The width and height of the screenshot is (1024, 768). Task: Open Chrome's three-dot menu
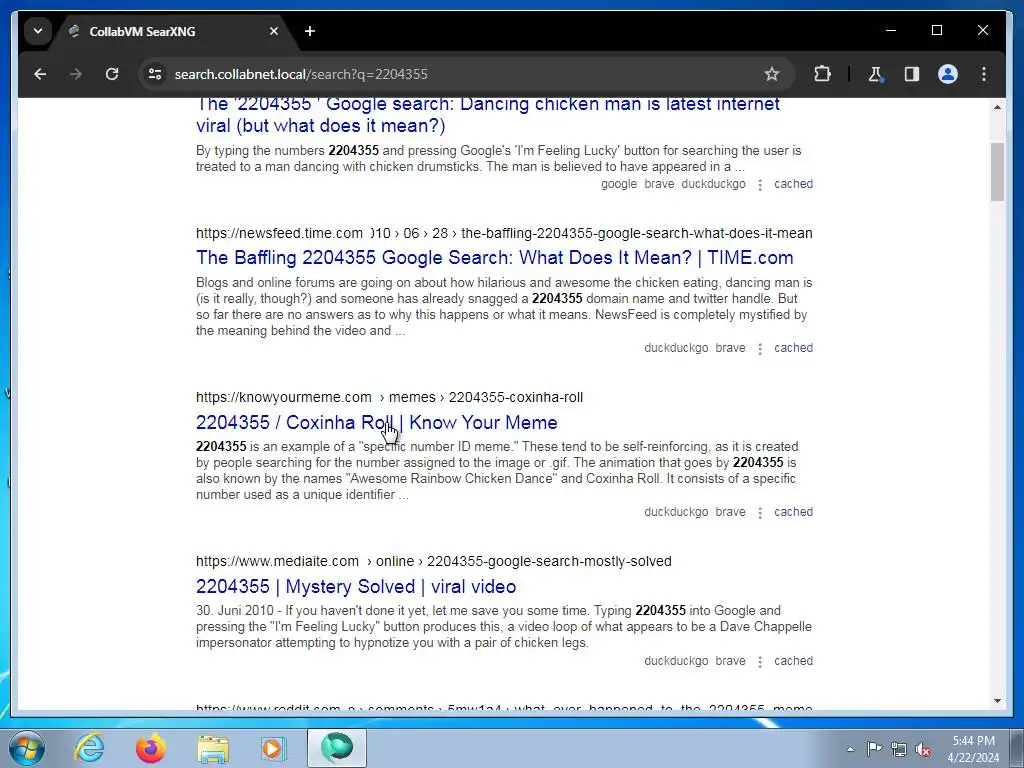pos(984,74)
